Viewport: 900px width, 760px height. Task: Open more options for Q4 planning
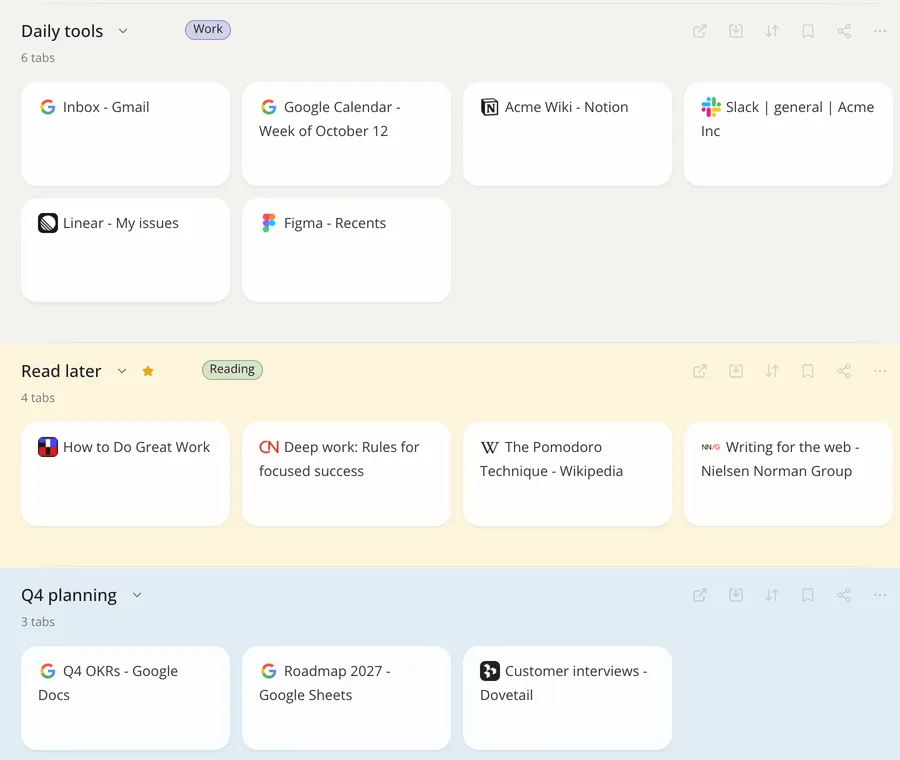click(880, 595)
